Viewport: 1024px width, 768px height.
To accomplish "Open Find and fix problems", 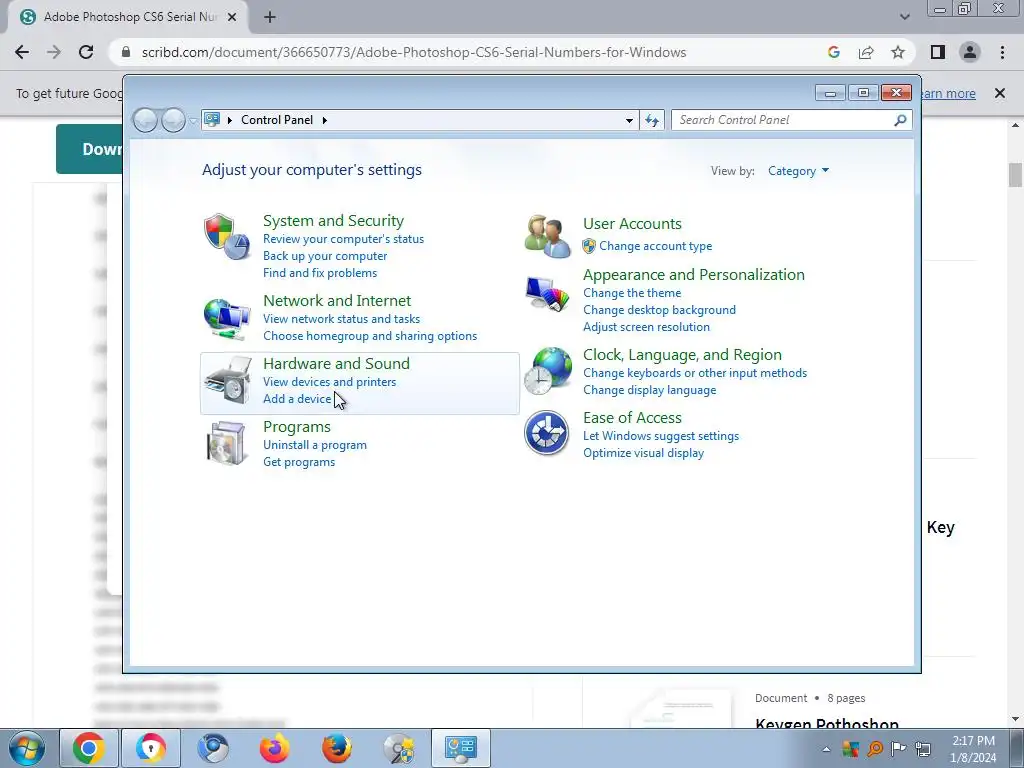I will (320, 273).
